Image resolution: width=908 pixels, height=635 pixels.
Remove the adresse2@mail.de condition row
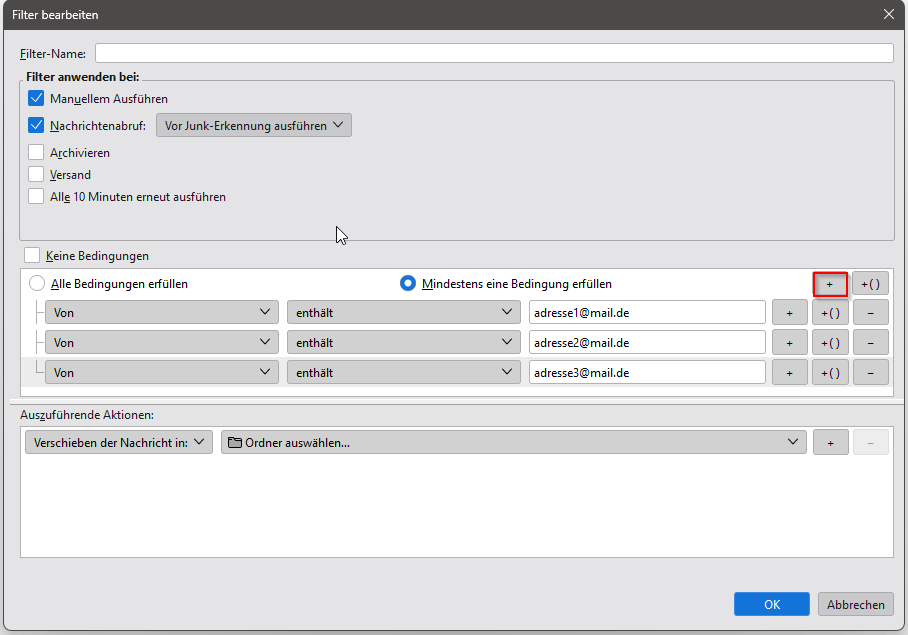tap(870, 343)
